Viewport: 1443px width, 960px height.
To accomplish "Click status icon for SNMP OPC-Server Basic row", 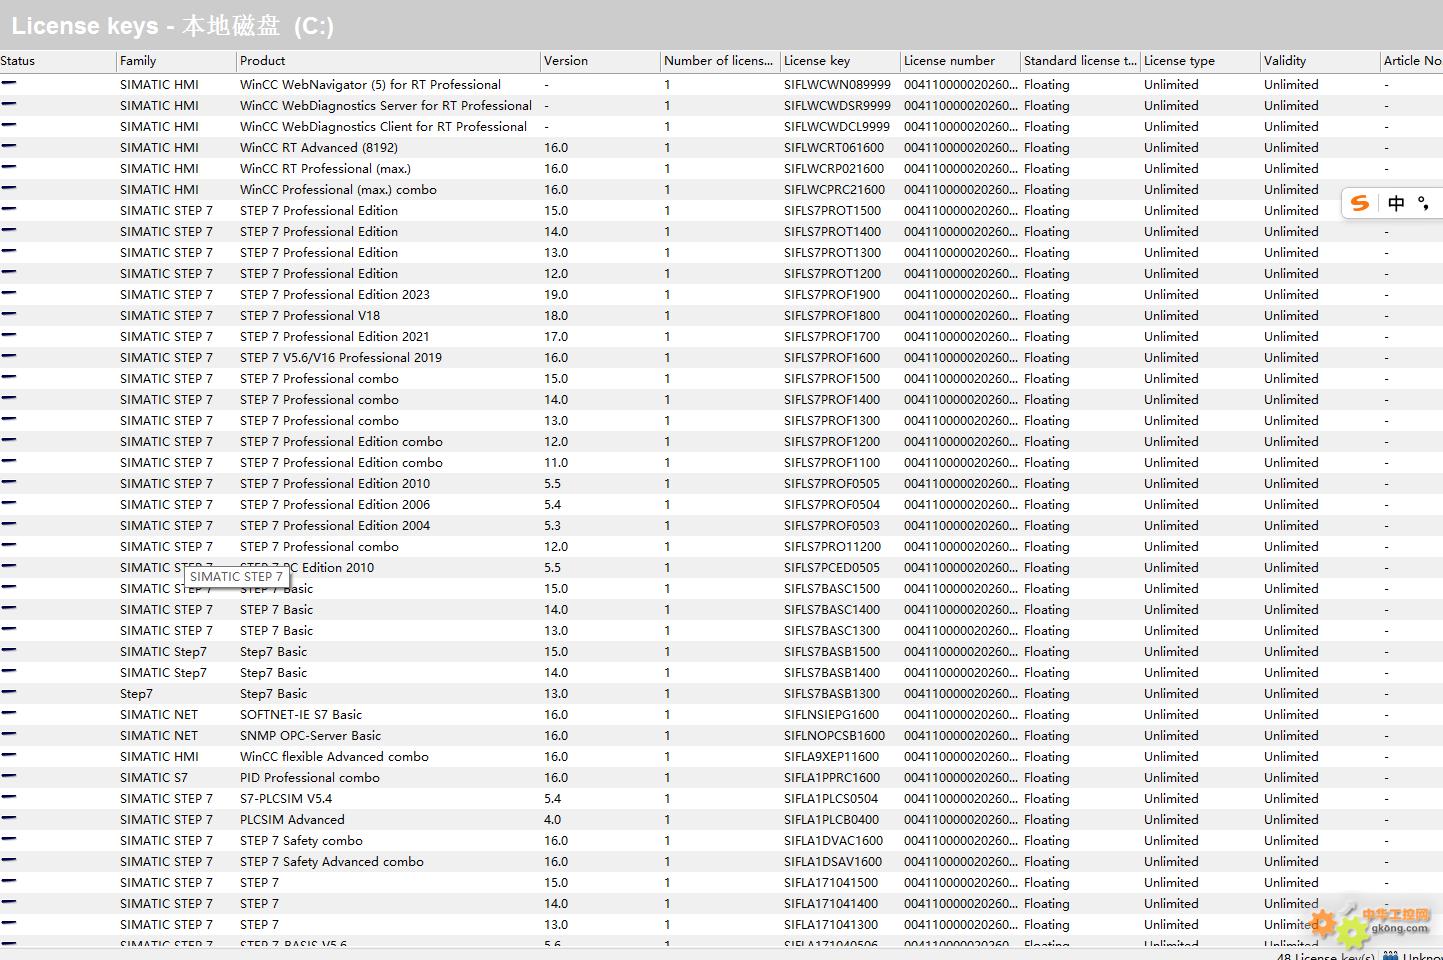I will click(x=9, y=735).
